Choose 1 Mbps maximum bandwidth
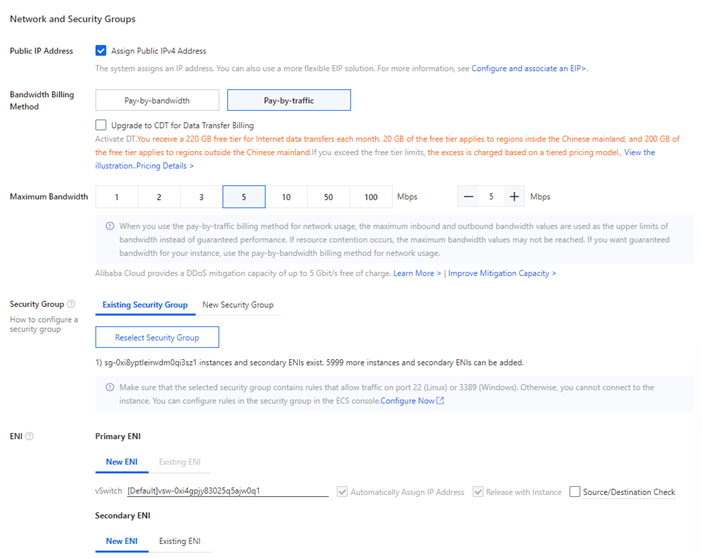Screen dimensions: 702x558 [117, 197]
